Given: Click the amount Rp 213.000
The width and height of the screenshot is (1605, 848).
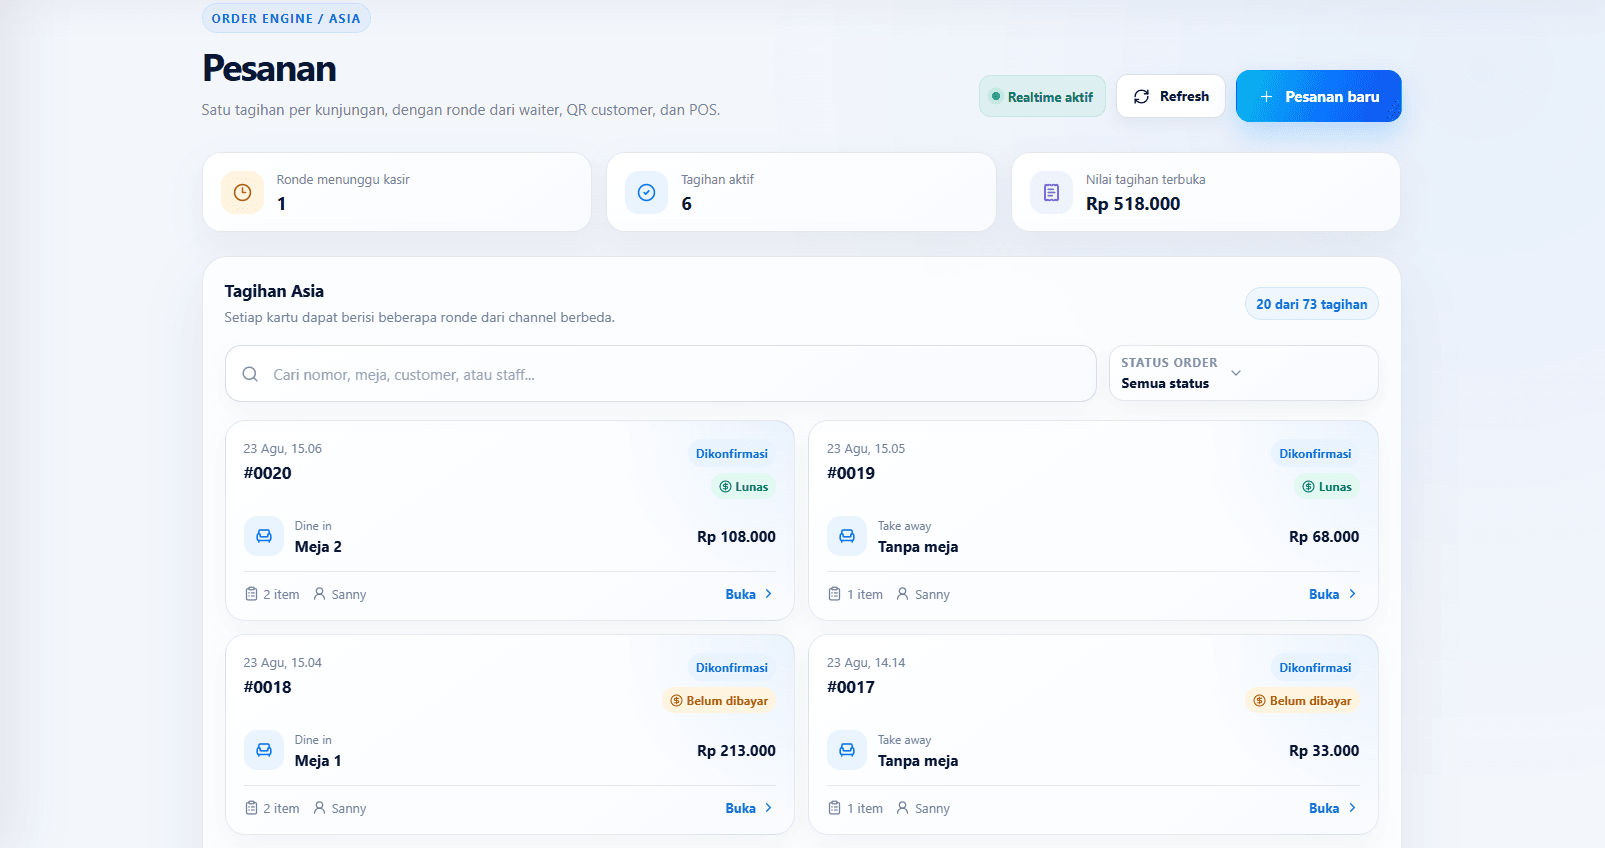Looking at the screenshot, I should click(x=736, y=751).
